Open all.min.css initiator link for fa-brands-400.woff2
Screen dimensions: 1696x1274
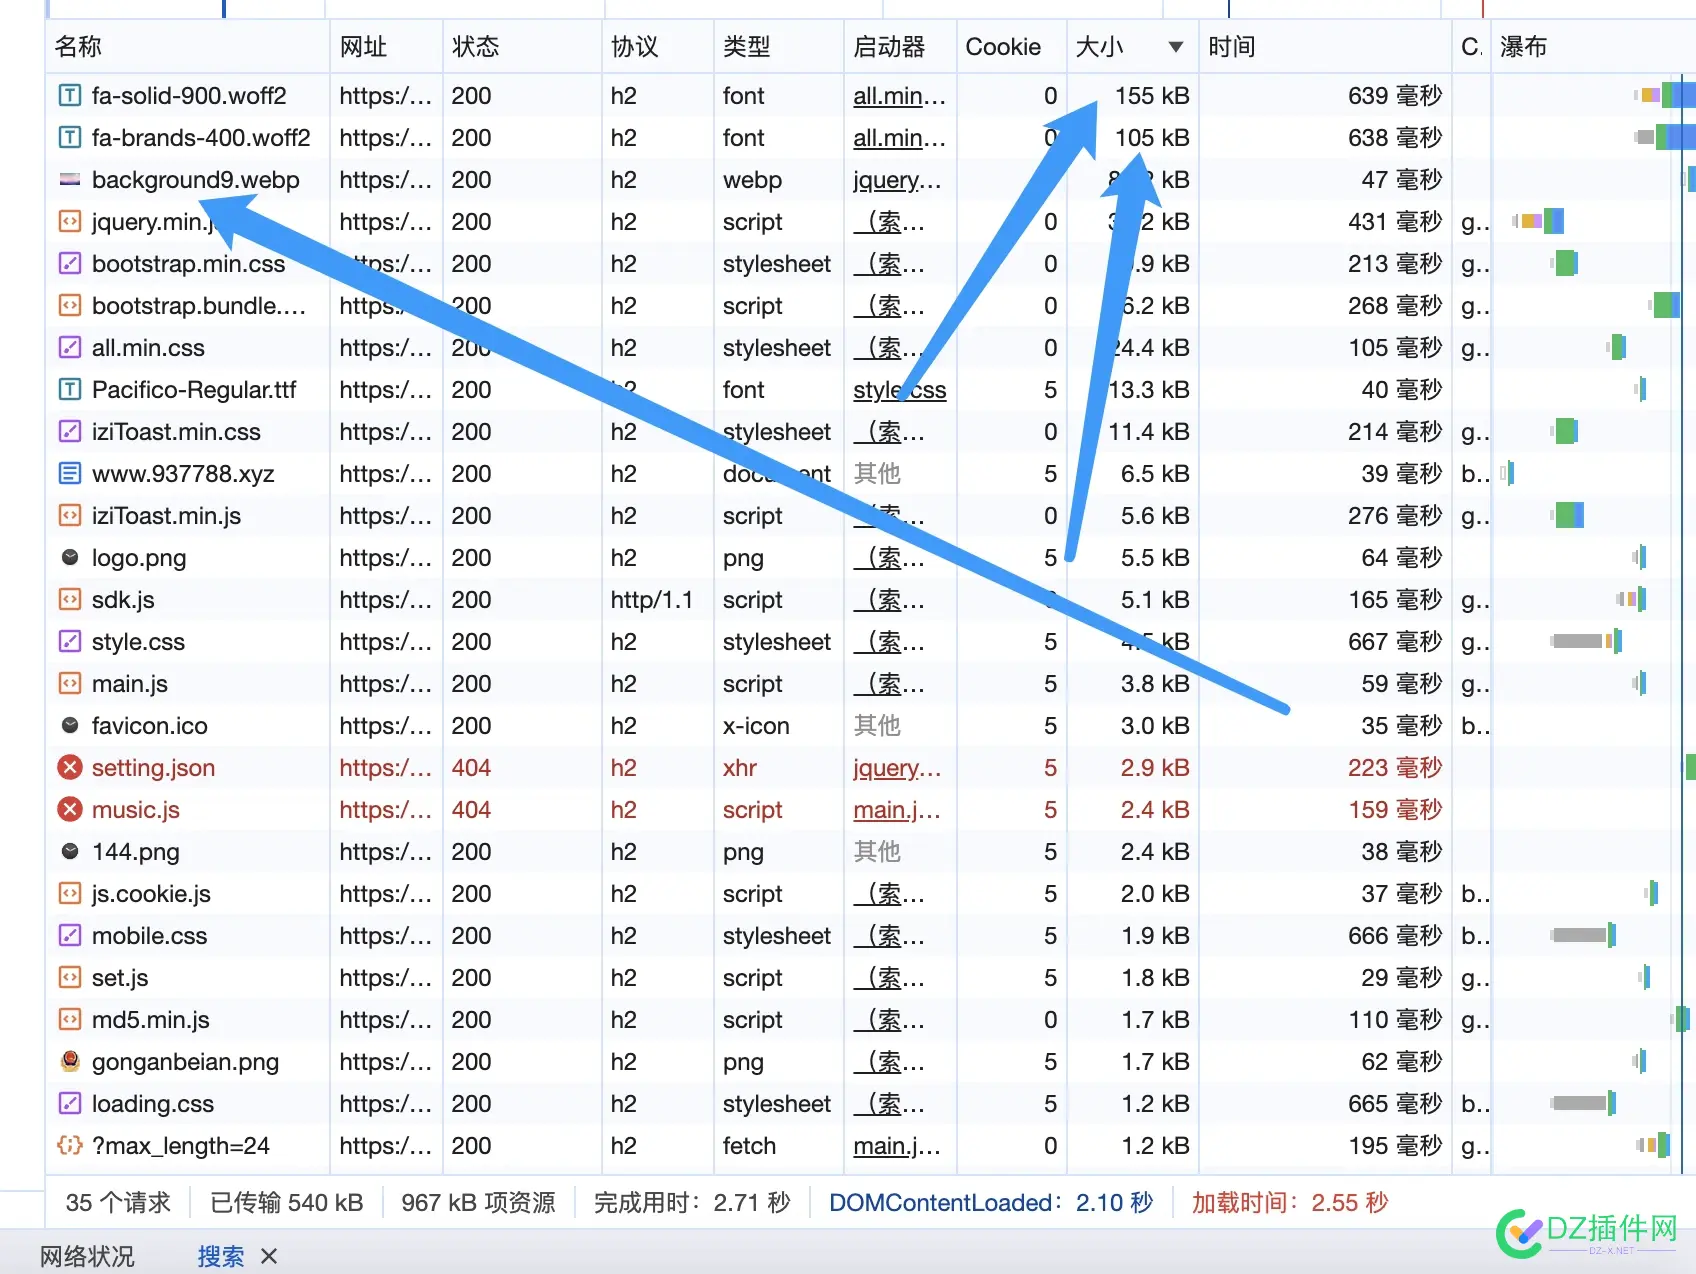tap(898, 138)
